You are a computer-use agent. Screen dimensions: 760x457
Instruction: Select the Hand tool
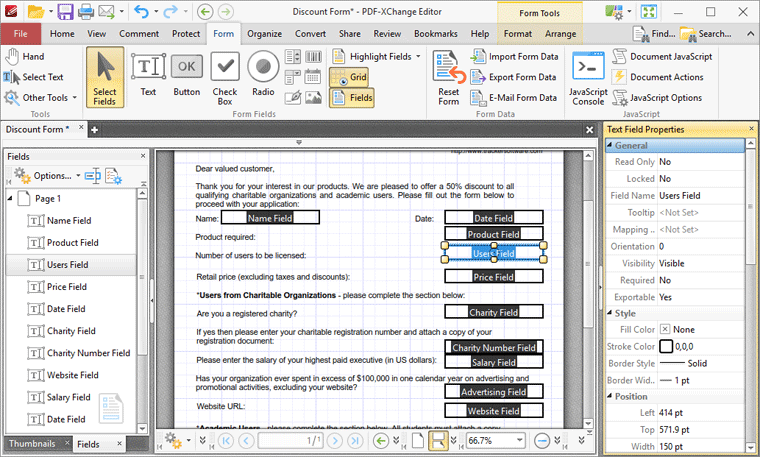(x=25, y=57)
